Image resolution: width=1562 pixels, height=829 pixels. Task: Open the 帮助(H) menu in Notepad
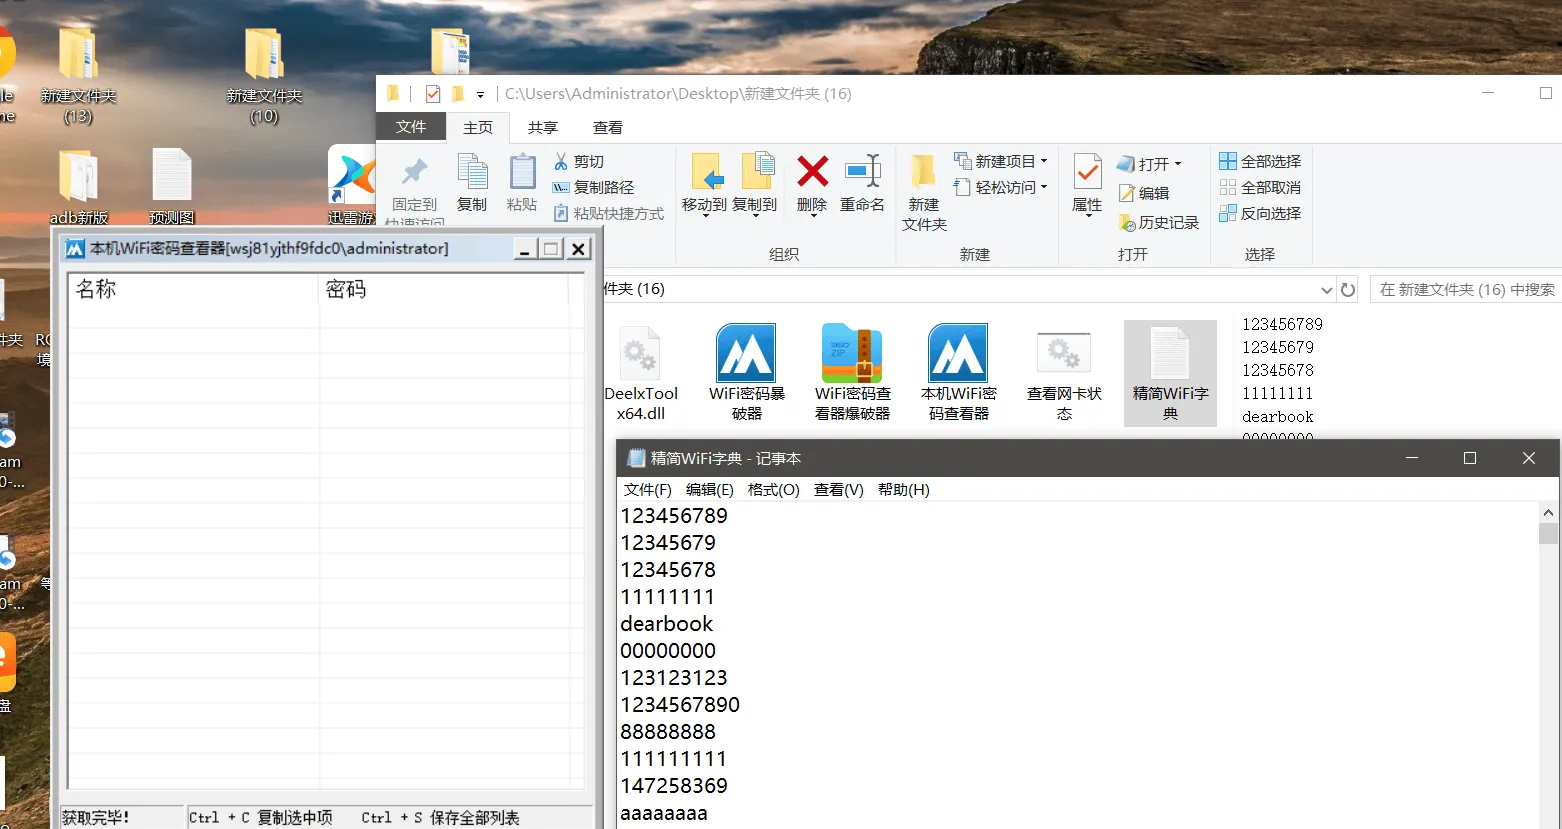(904, 489)
